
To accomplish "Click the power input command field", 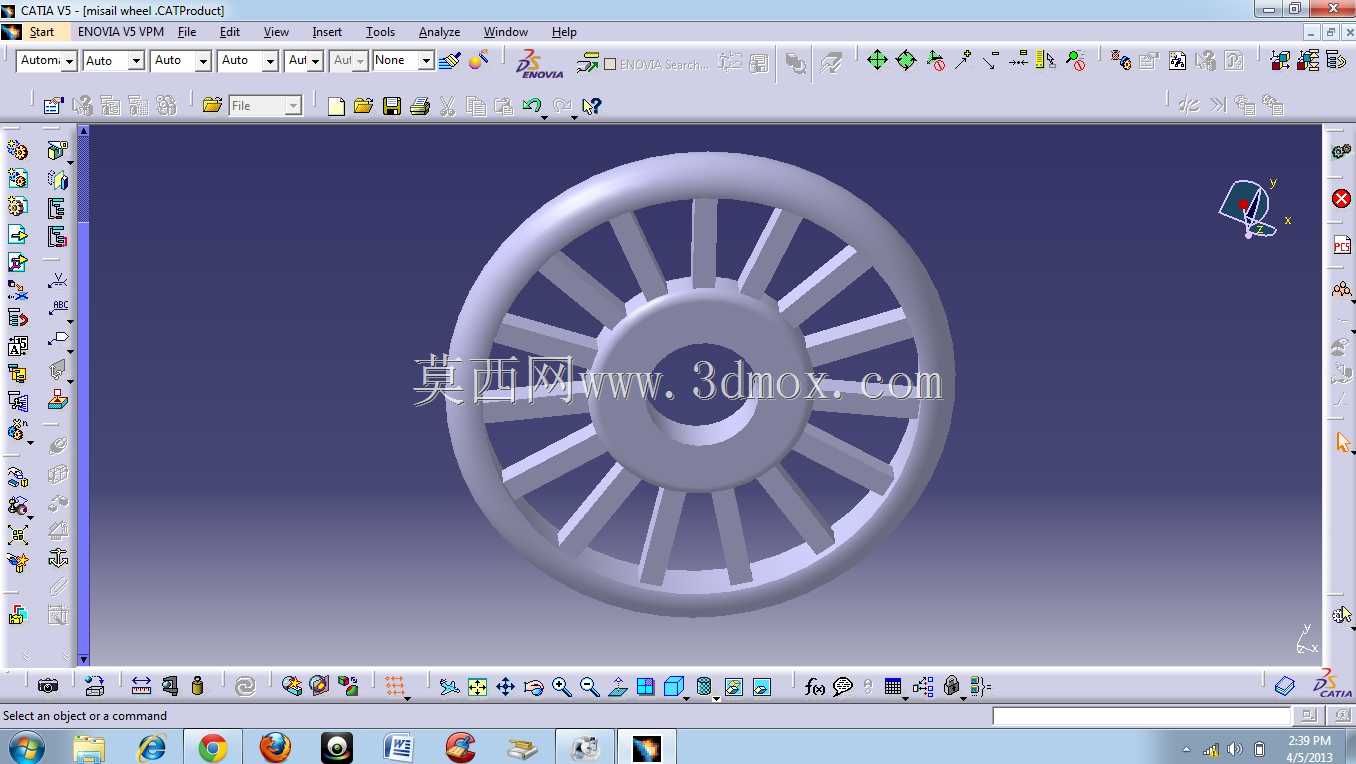I will coord(1142,716).
